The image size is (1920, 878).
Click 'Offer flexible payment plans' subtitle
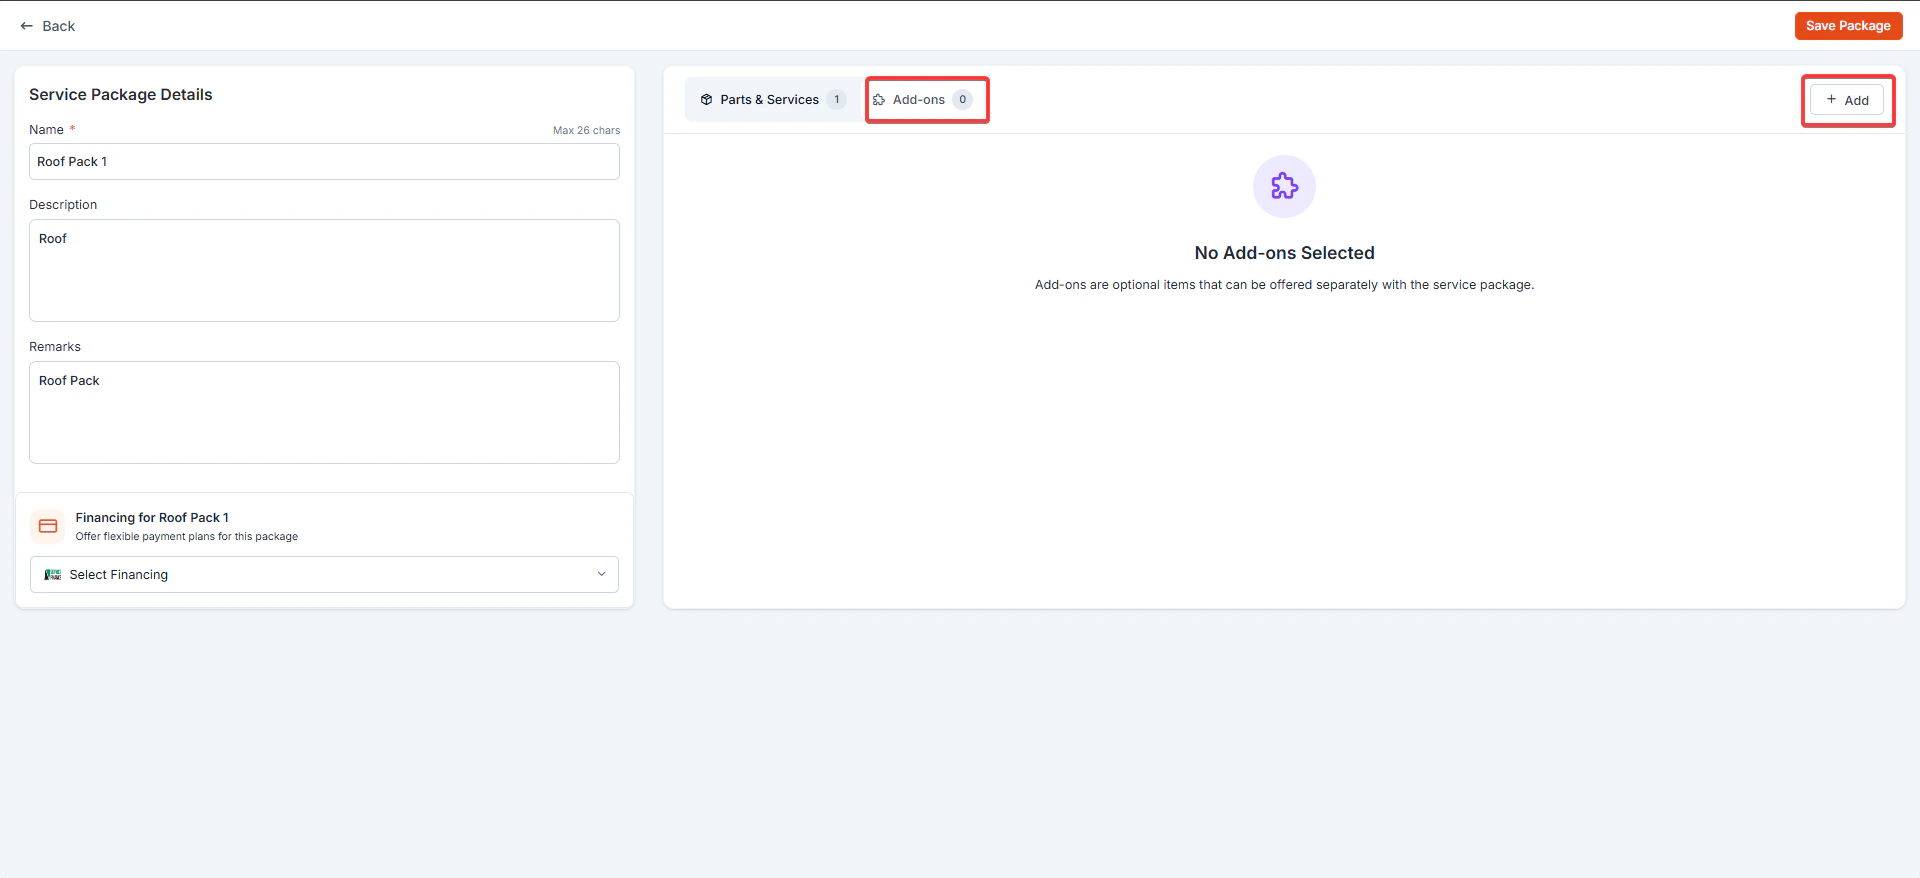(x=186, y=537)
